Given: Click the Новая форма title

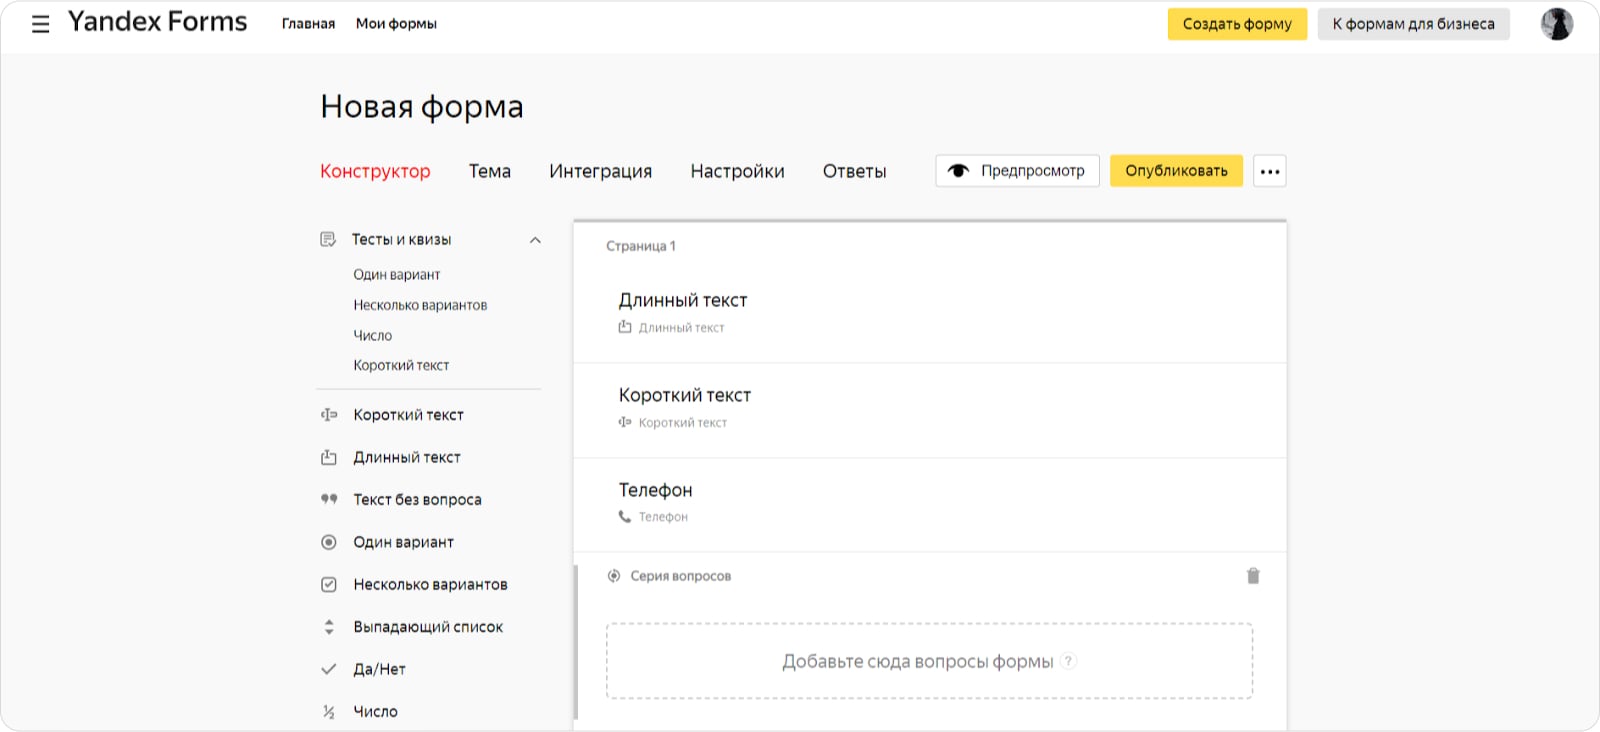Looking at the screenshot, I should (x=422, y=106).
